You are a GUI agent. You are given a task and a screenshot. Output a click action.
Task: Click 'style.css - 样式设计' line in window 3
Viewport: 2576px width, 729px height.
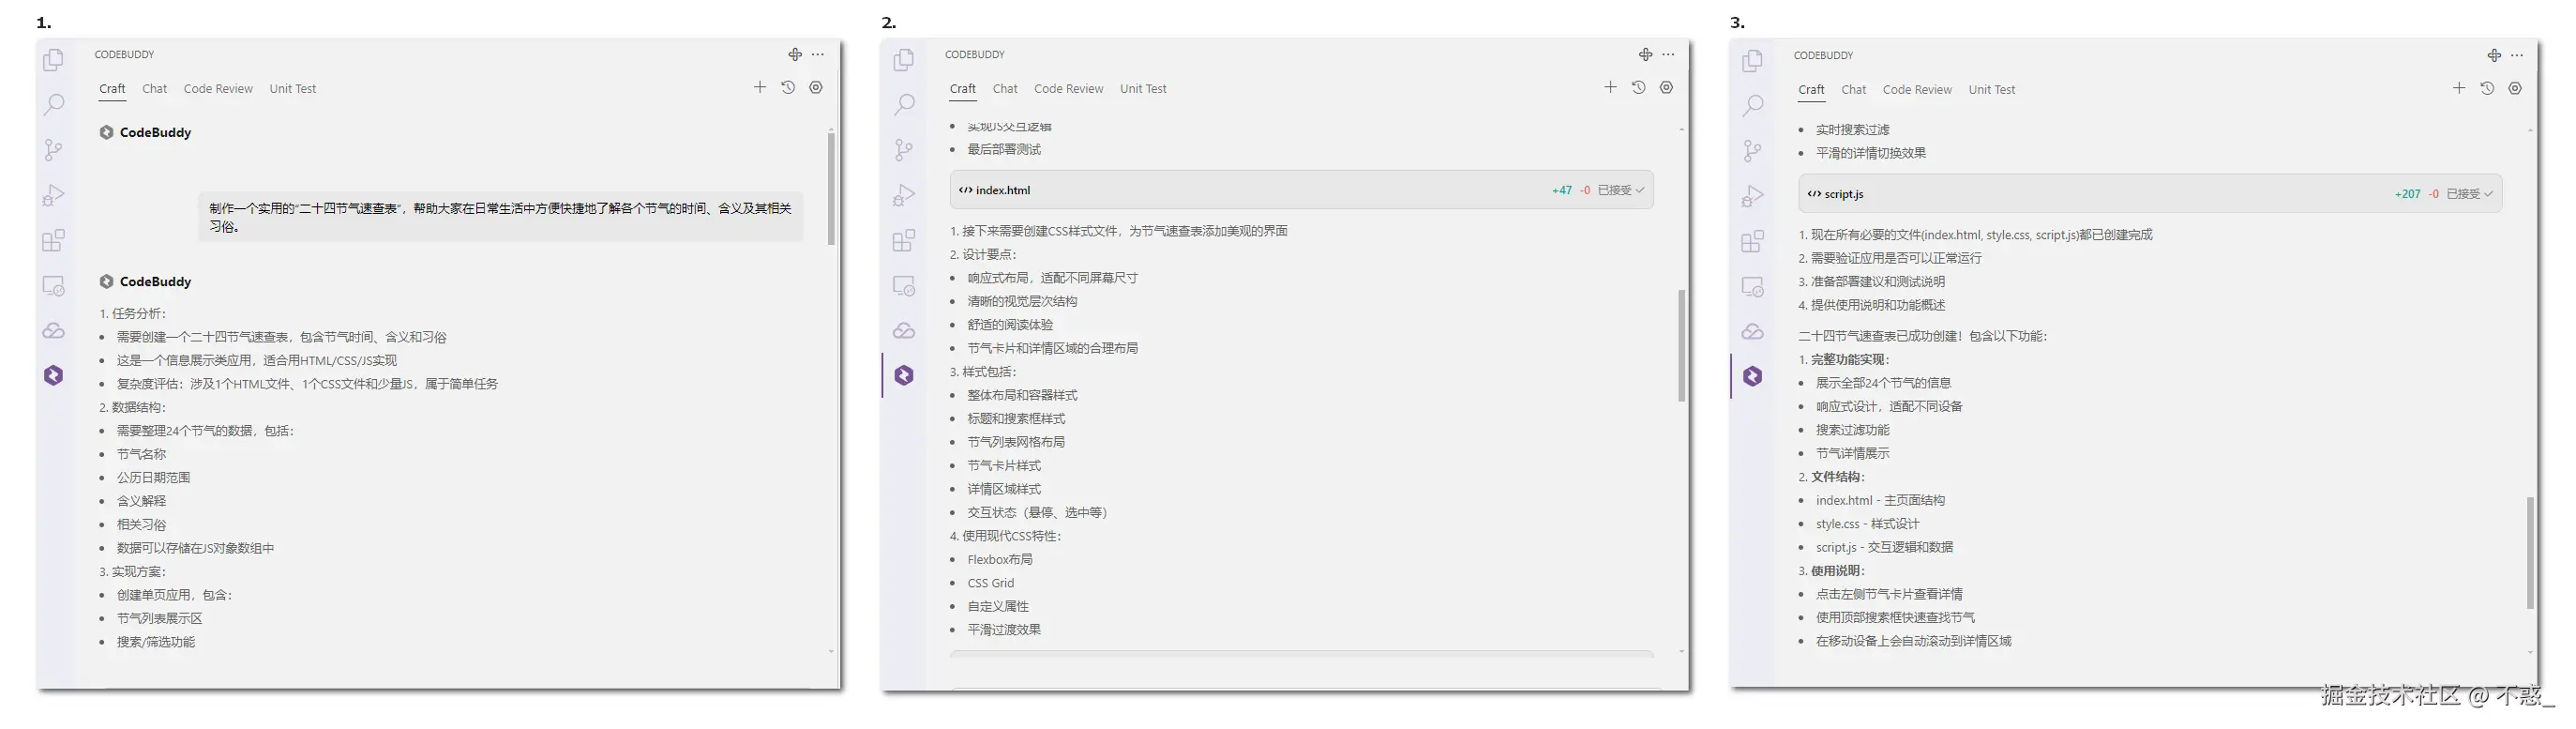[x=1867, y=524]
